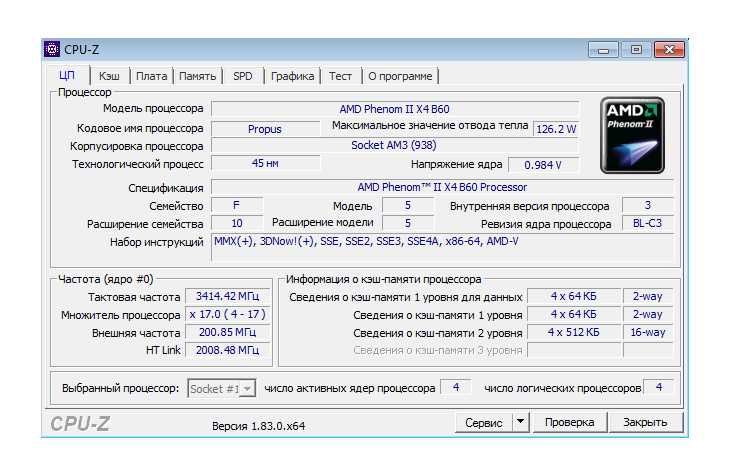Click the processor model name field
The width and height of the screenshot is (731, 472).
point(395,108)
